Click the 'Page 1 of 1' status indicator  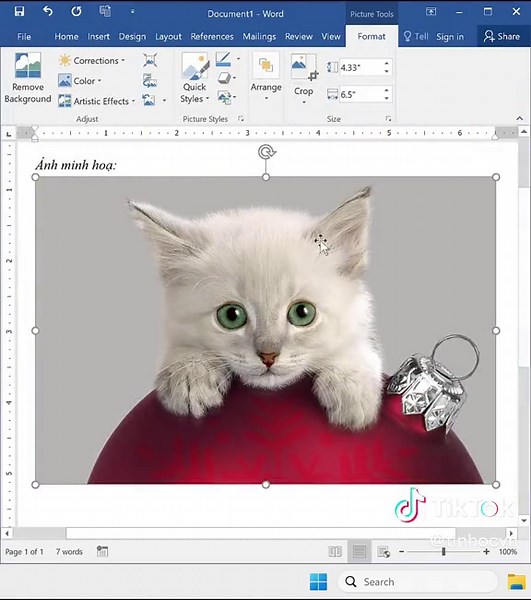(x=24, y=551)
